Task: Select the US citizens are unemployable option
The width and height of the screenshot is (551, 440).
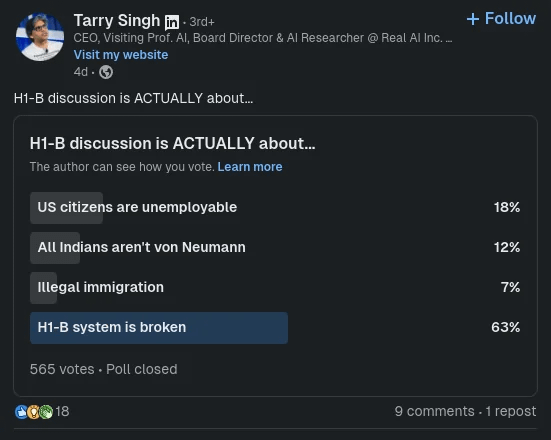Action: 275,208
